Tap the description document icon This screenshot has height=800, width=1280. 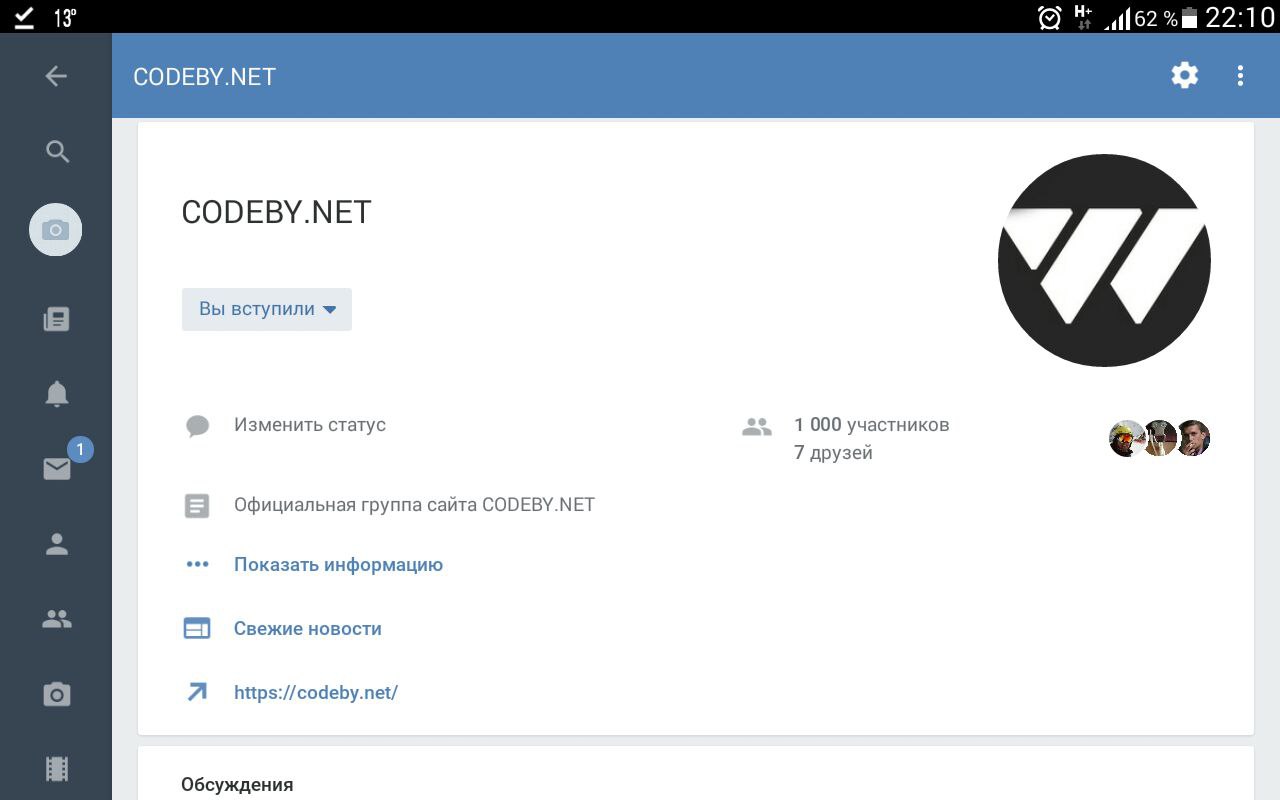[197, 506]
